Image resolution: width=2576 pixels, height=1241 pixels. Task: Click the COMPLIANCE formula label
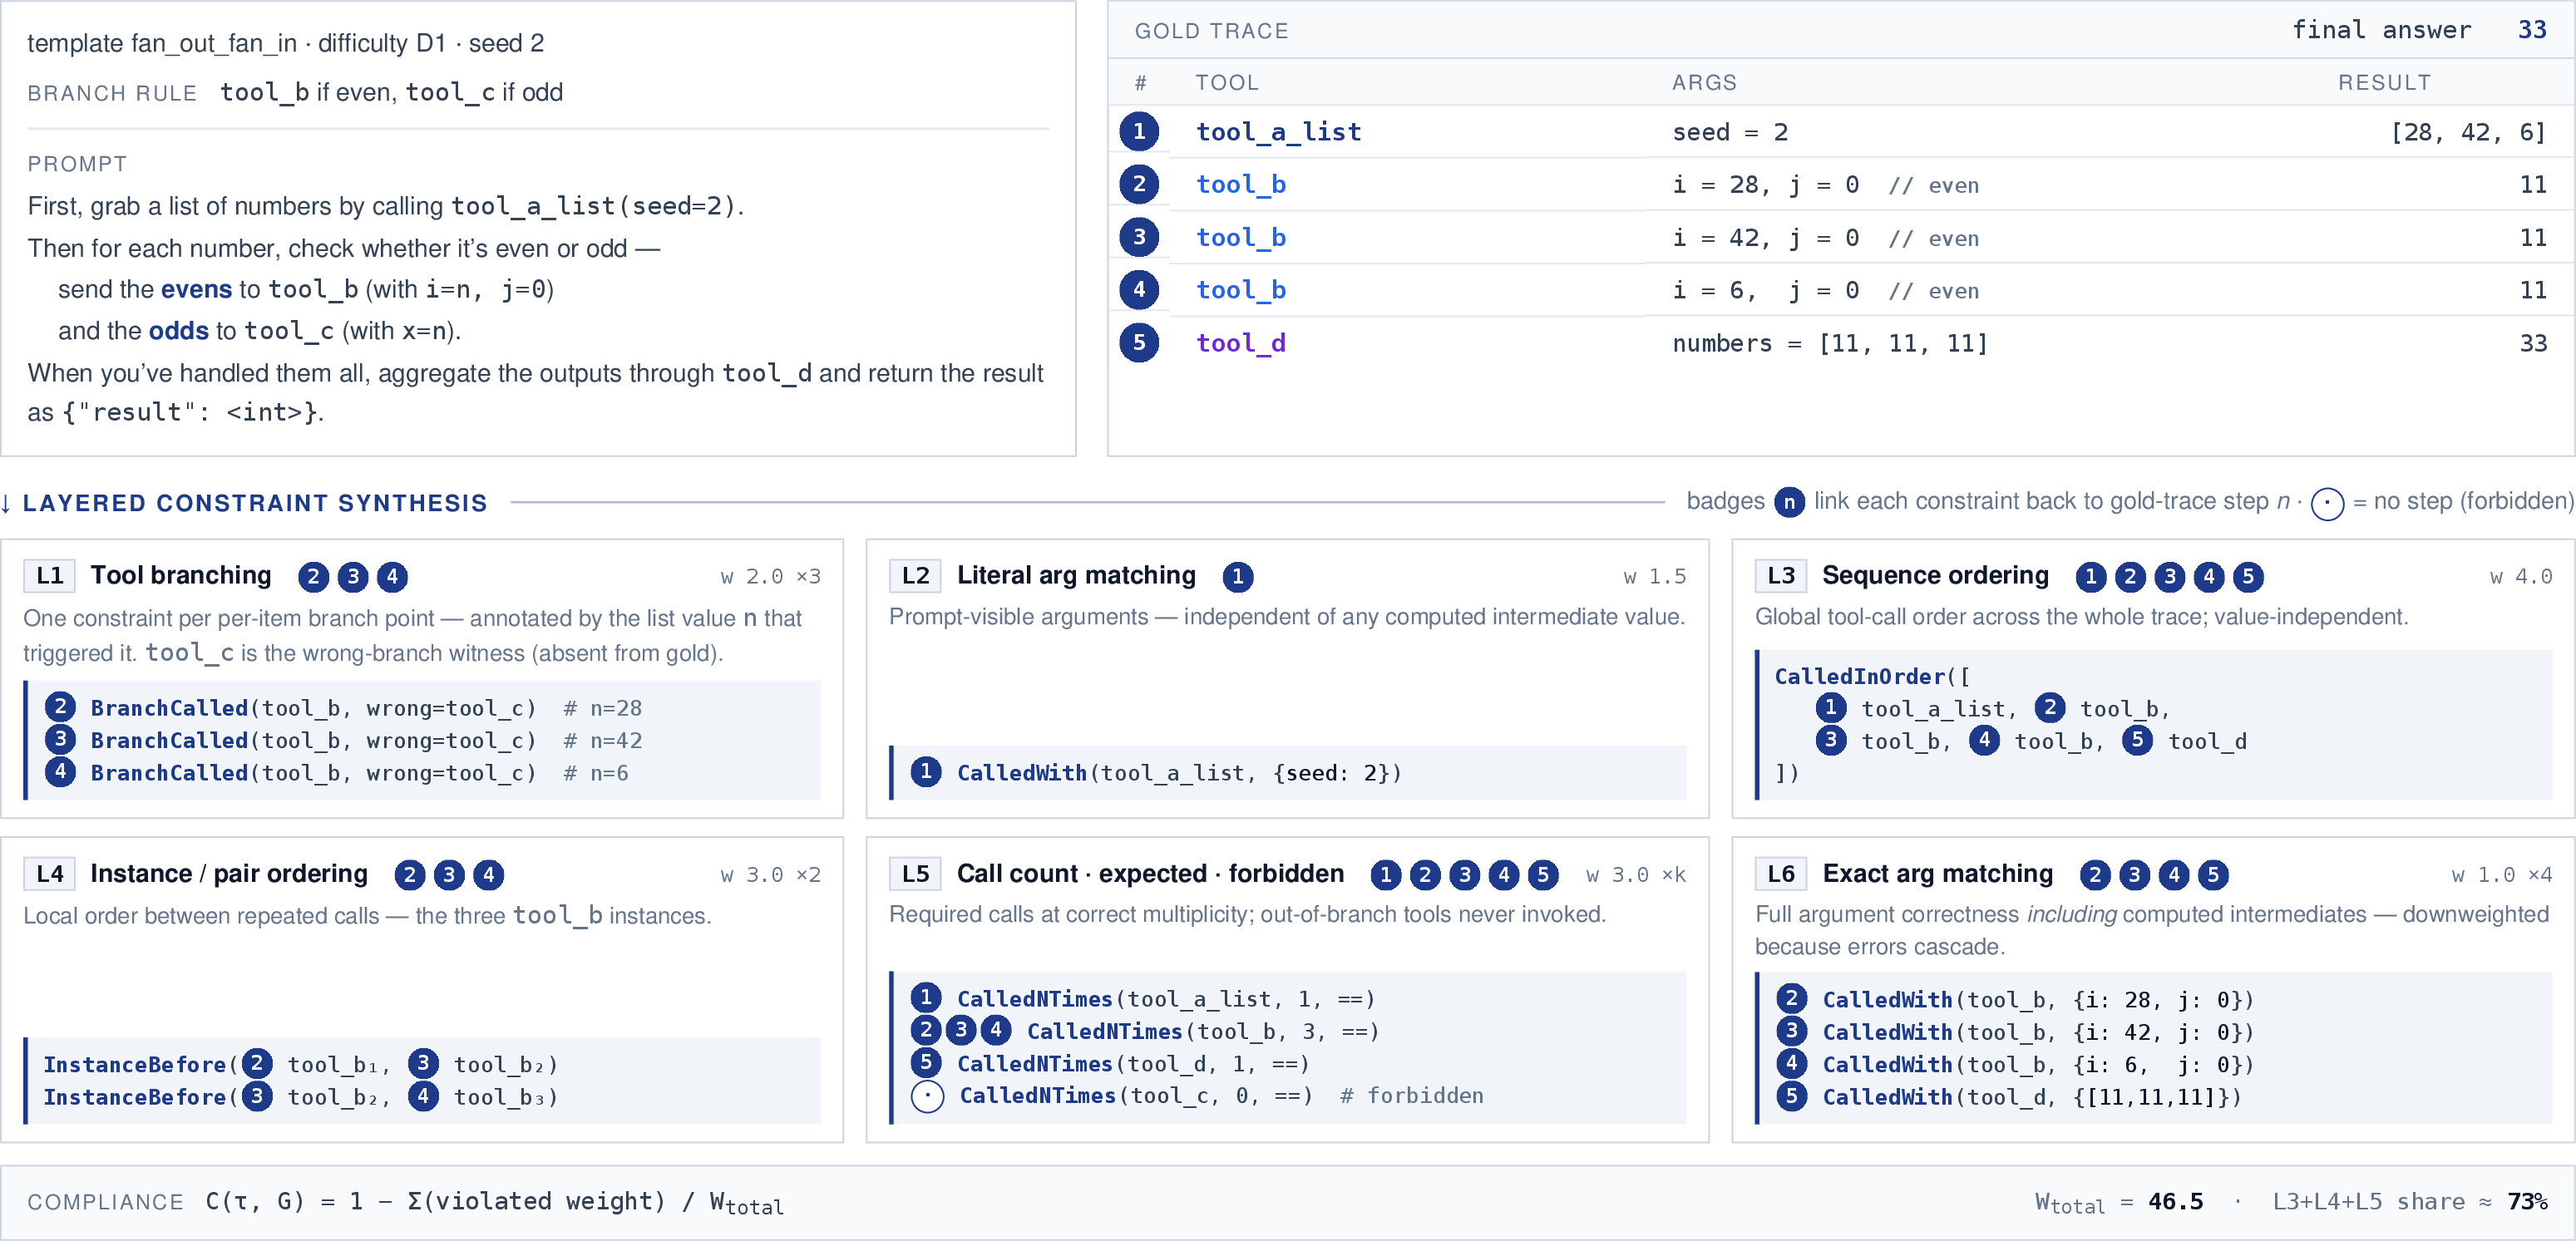tap(105, 1203)
